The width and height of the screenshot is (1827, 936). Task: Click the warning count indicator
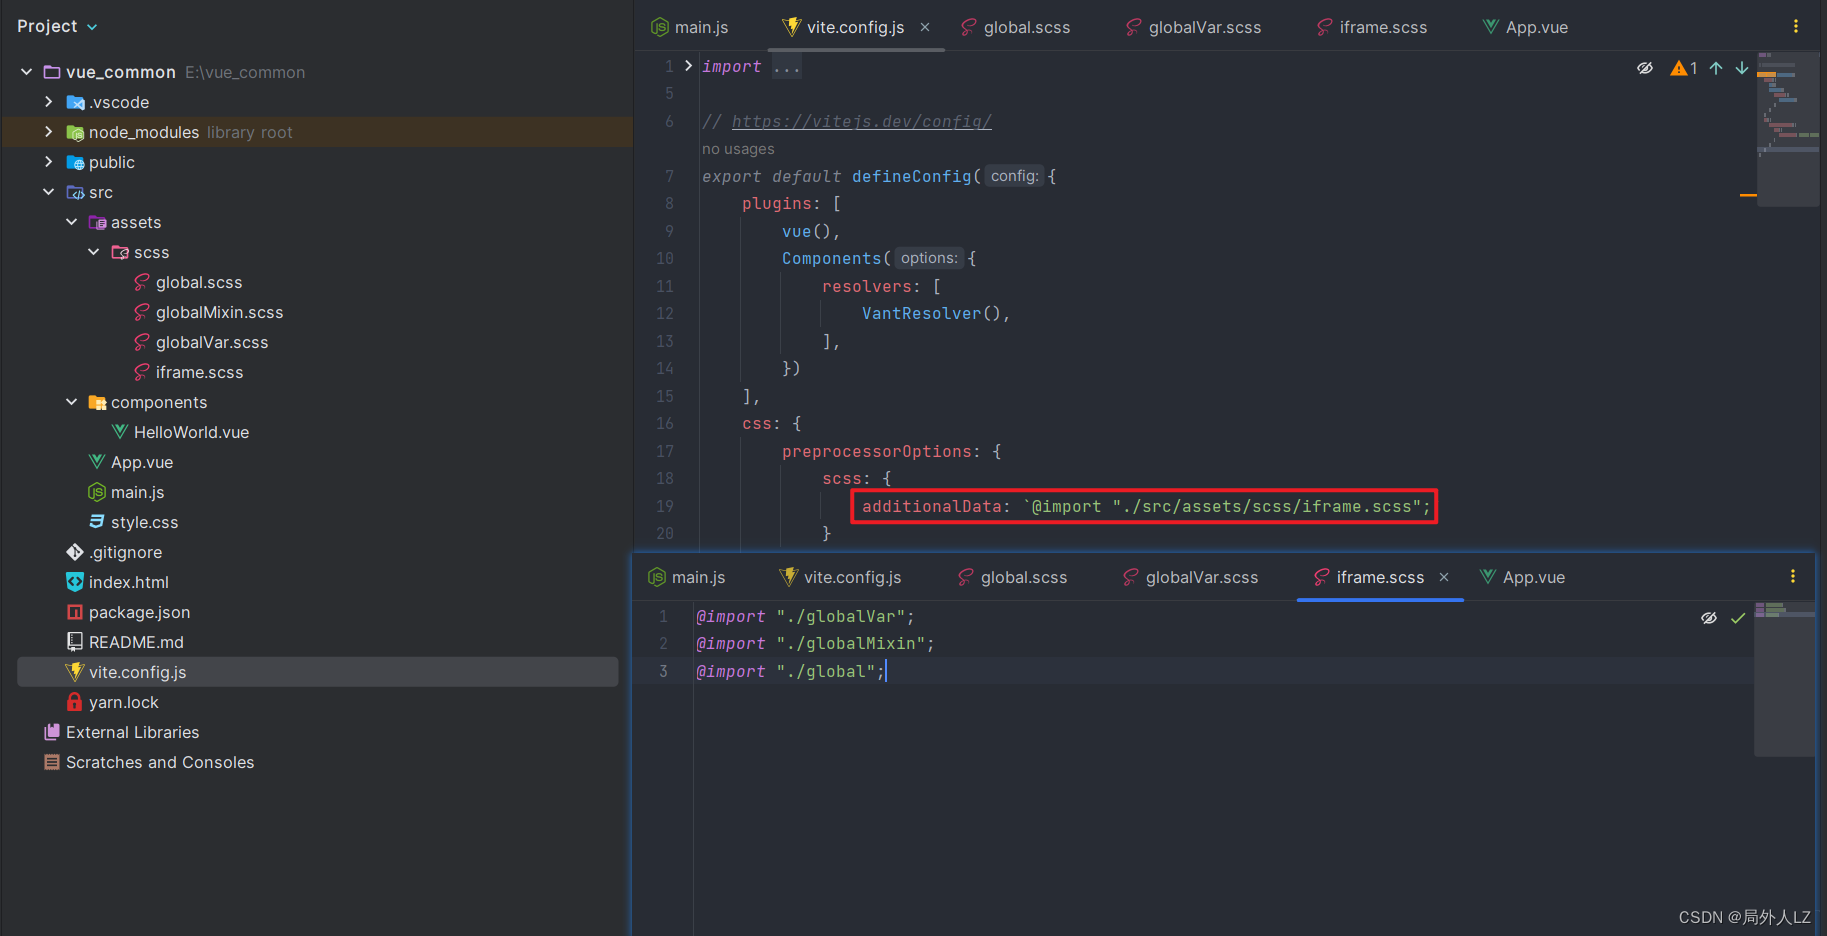click(x=1684, y=68)
